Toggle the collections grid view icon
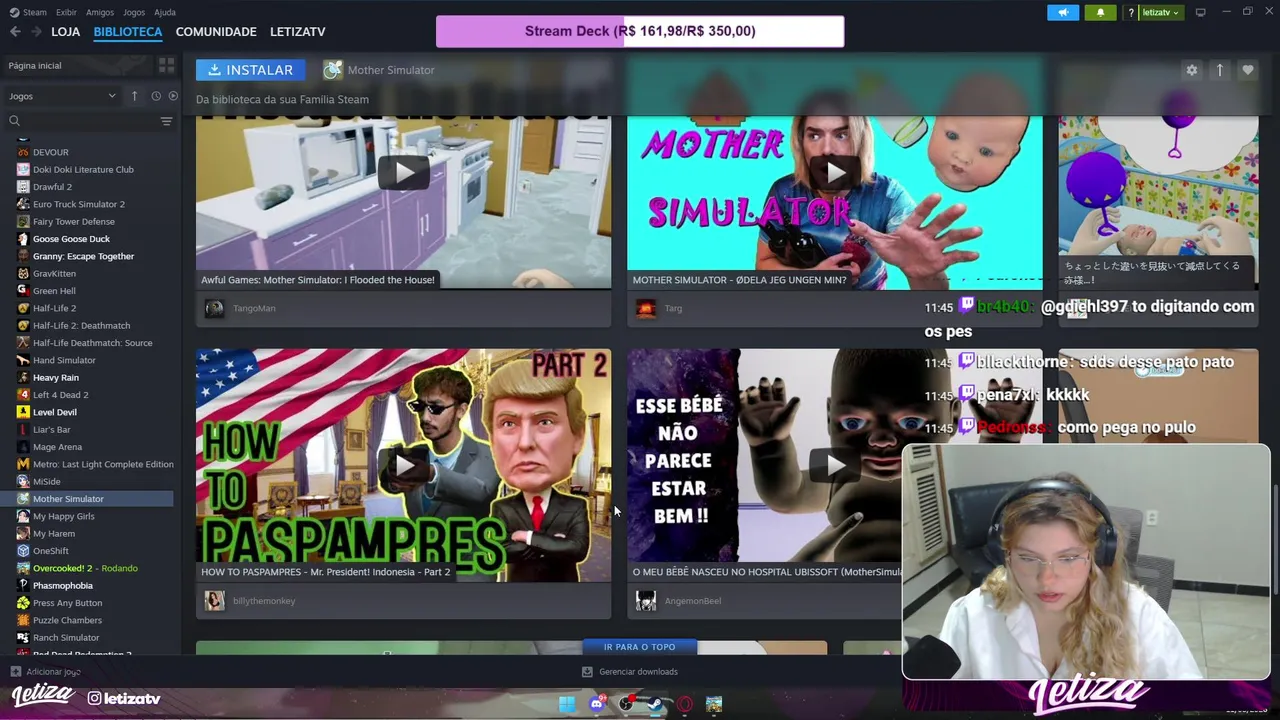 click(x=166, y=65)
